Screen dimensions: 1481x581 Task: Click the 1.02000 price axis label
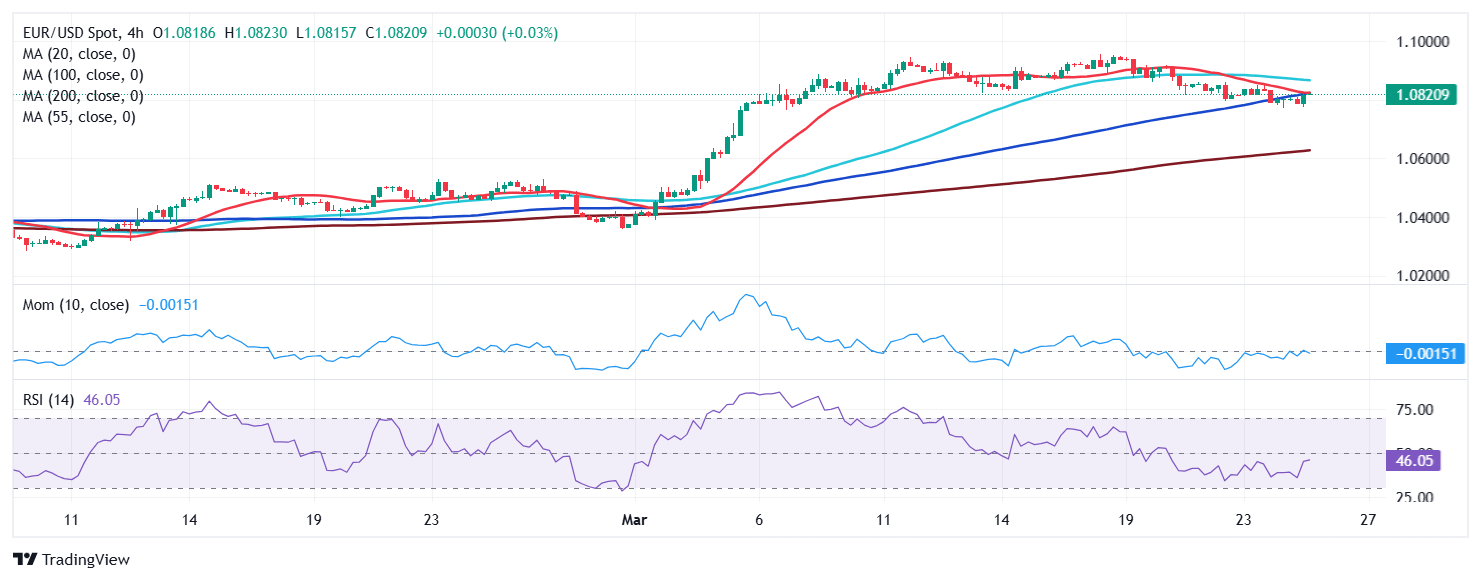pyautogui.click(x=1425, y=276)
